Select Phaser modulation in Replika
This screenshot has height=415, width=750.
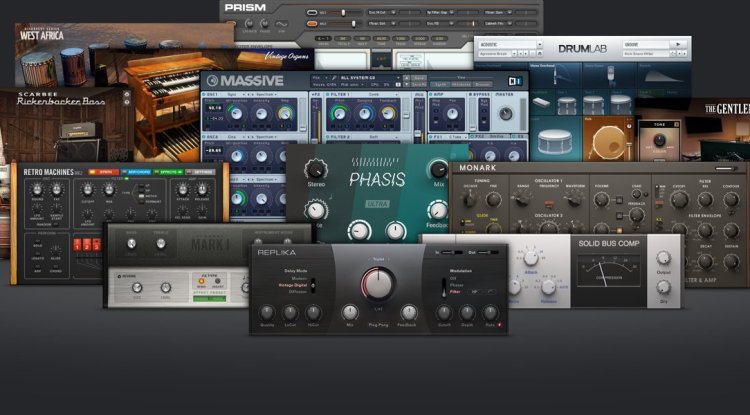tap(457, 285)
